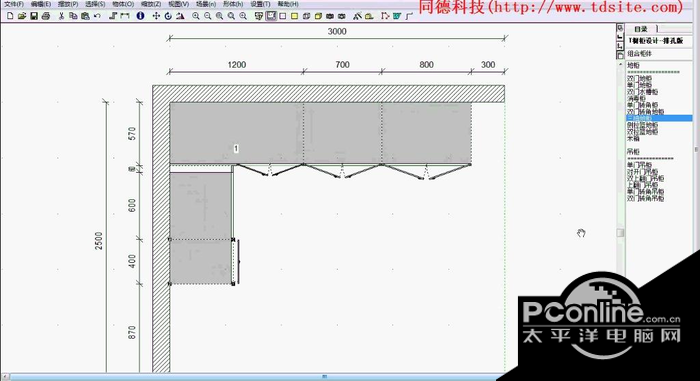Viewport: 700px width, 381px height.
Task: Zoom out with the minus magnifier
Action: coord(208,16)
